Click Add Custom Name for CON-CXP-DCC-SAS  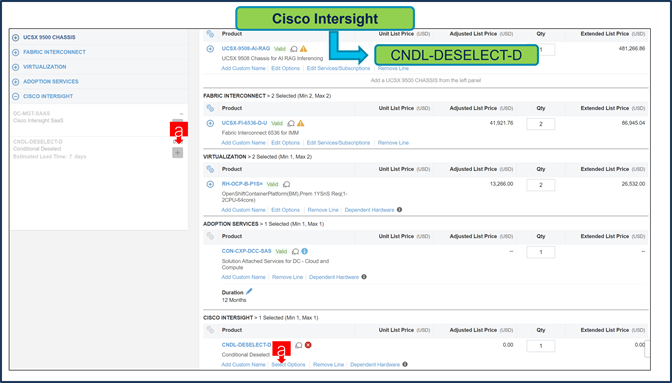(x=243, y=277)
